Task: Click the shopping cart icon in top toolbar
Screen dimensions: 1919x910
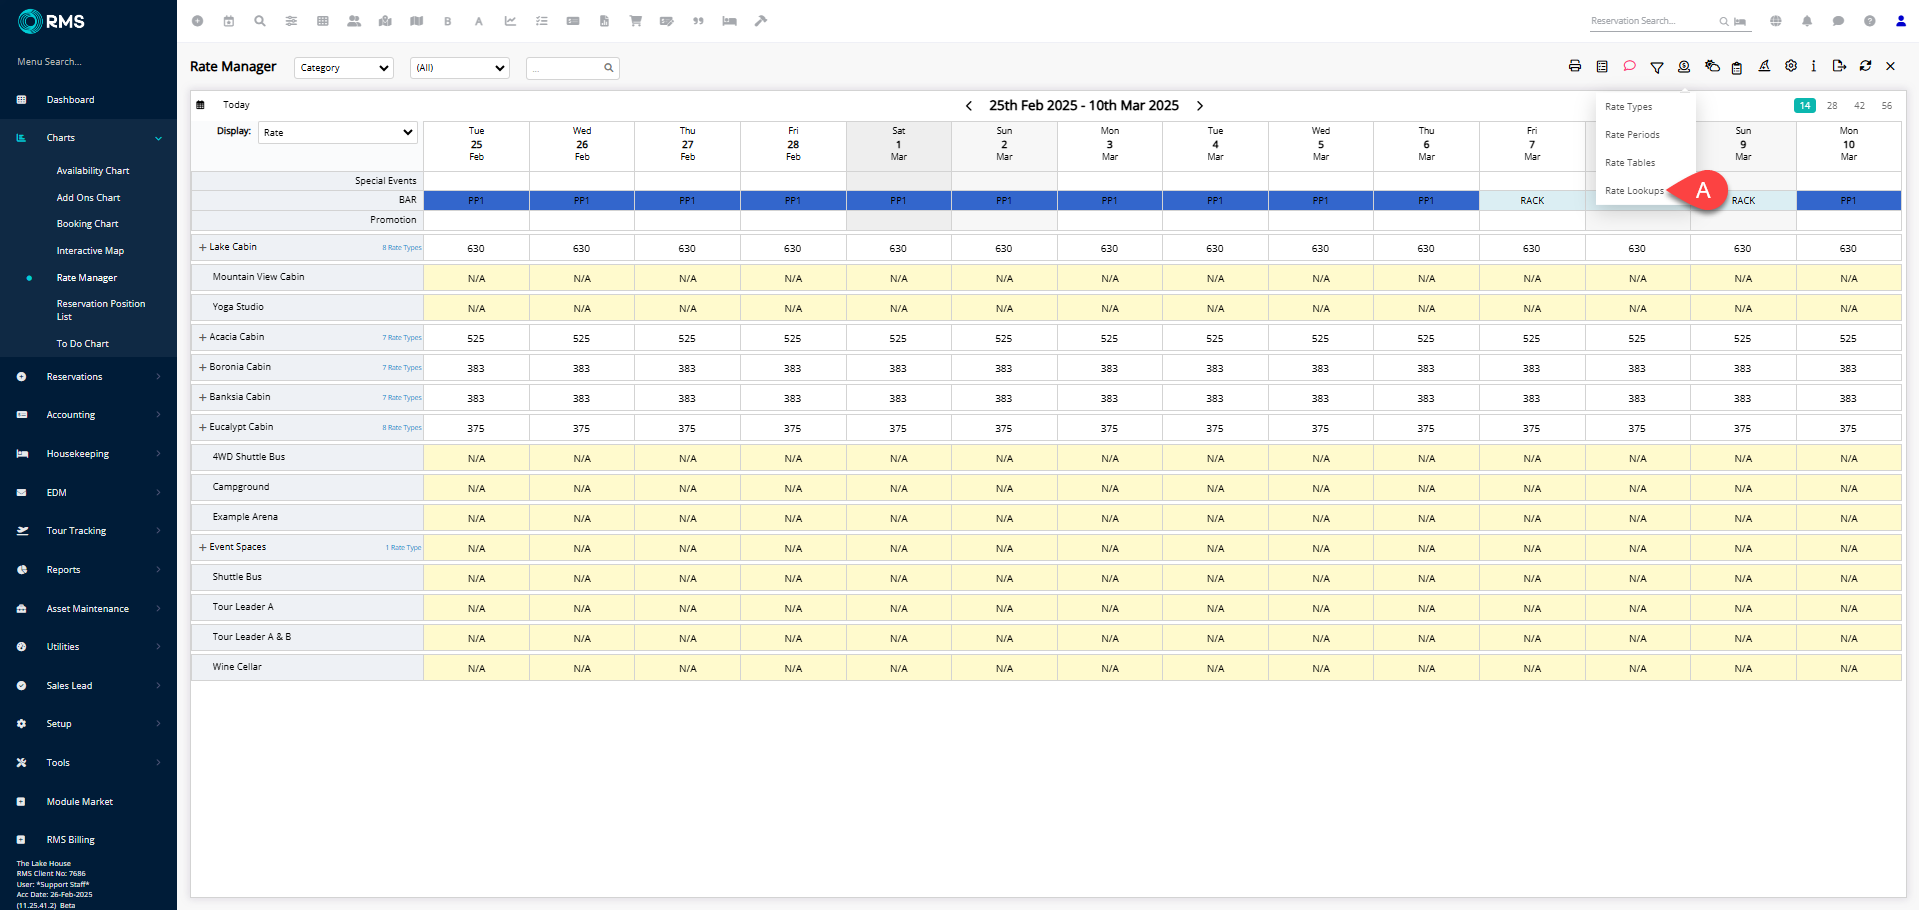Action: pyautogui.click(x=635, y=21)
